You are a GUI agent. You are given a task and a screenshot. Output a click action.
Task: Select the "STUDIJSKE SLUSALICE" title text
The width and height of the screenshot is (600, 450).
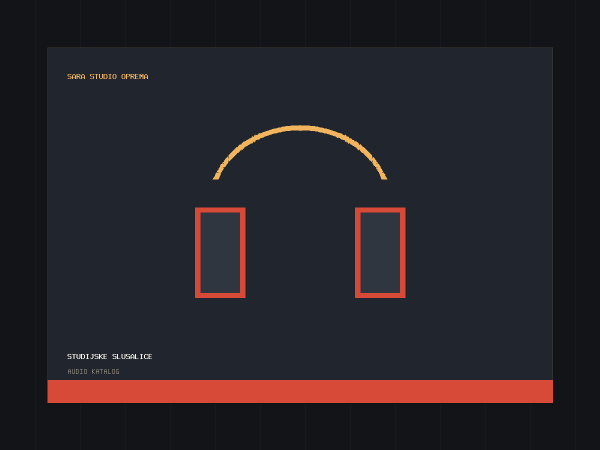[x=109, y=356]
